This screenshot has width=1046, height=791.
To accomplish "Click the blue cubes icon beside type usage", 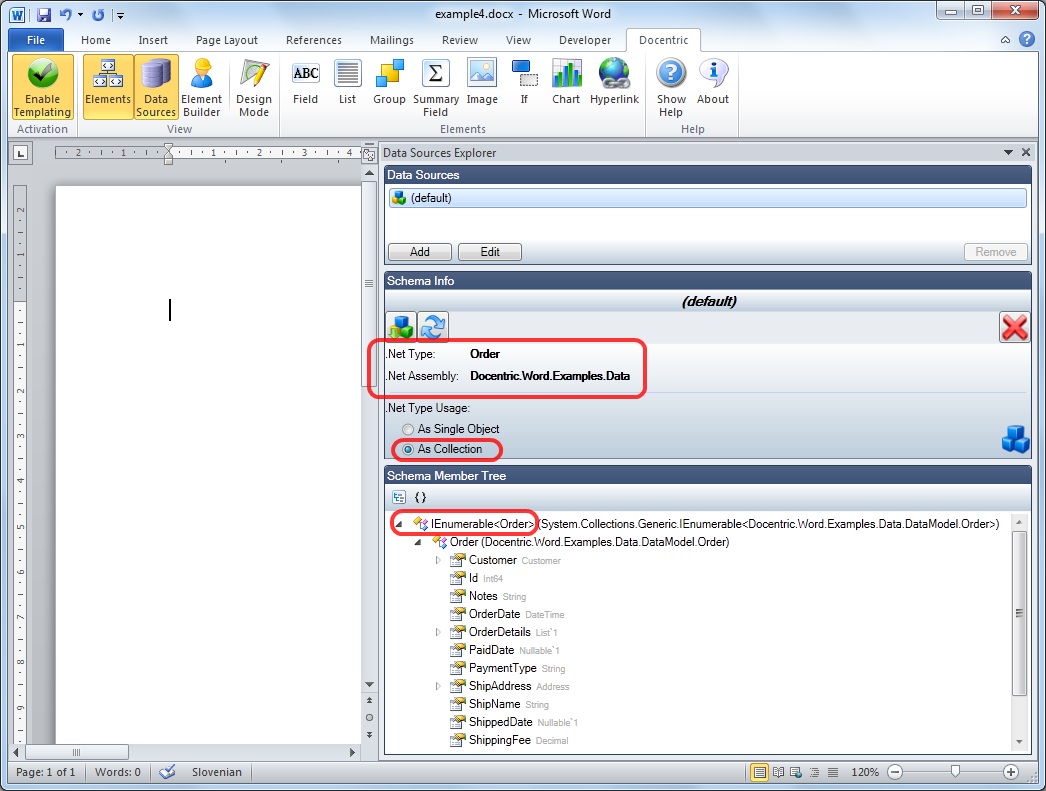I will tap(1015, 440).
